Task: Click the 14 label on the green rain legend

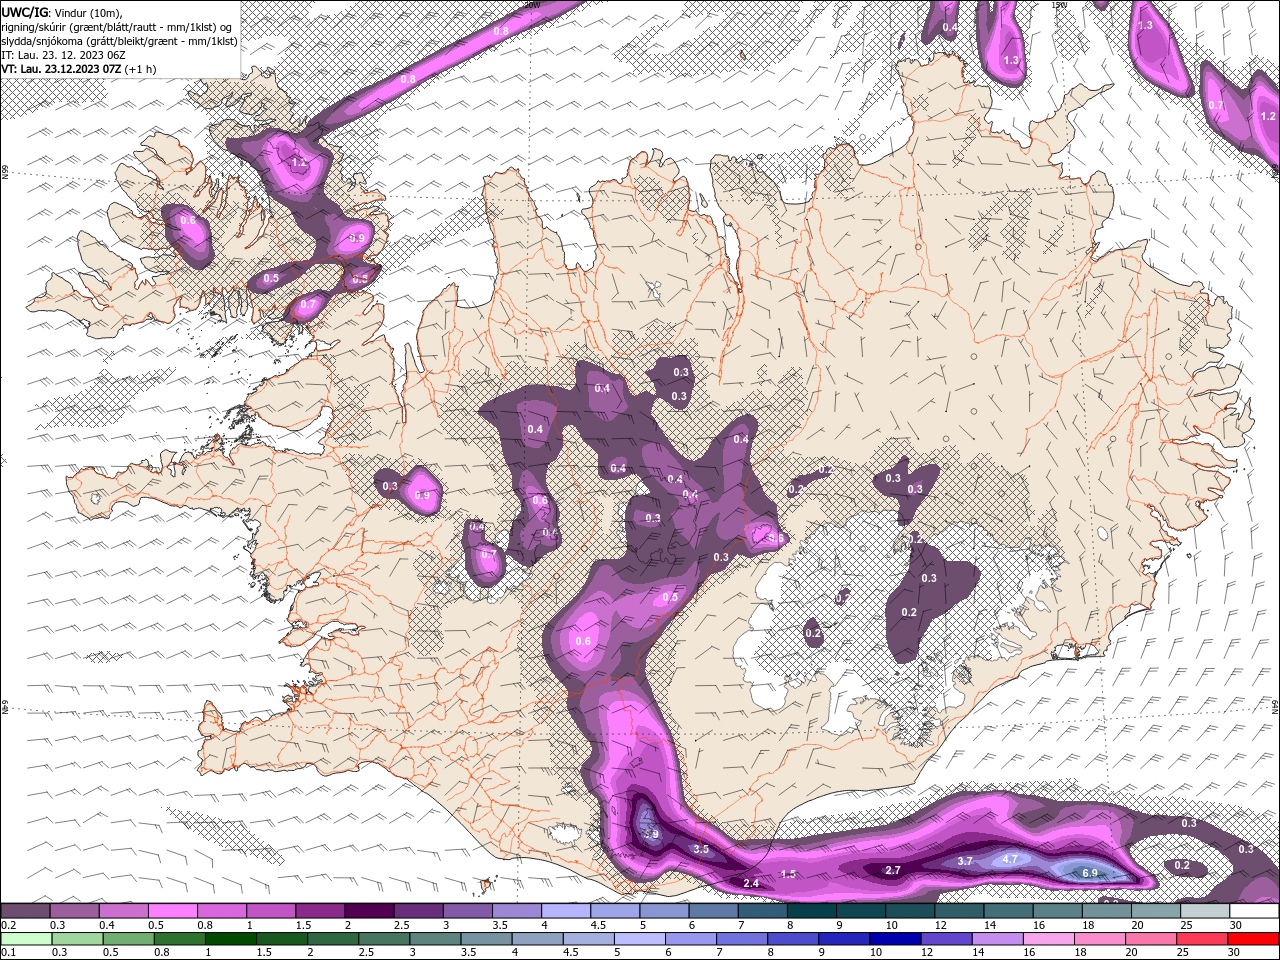Action: [x=978, y=953]
